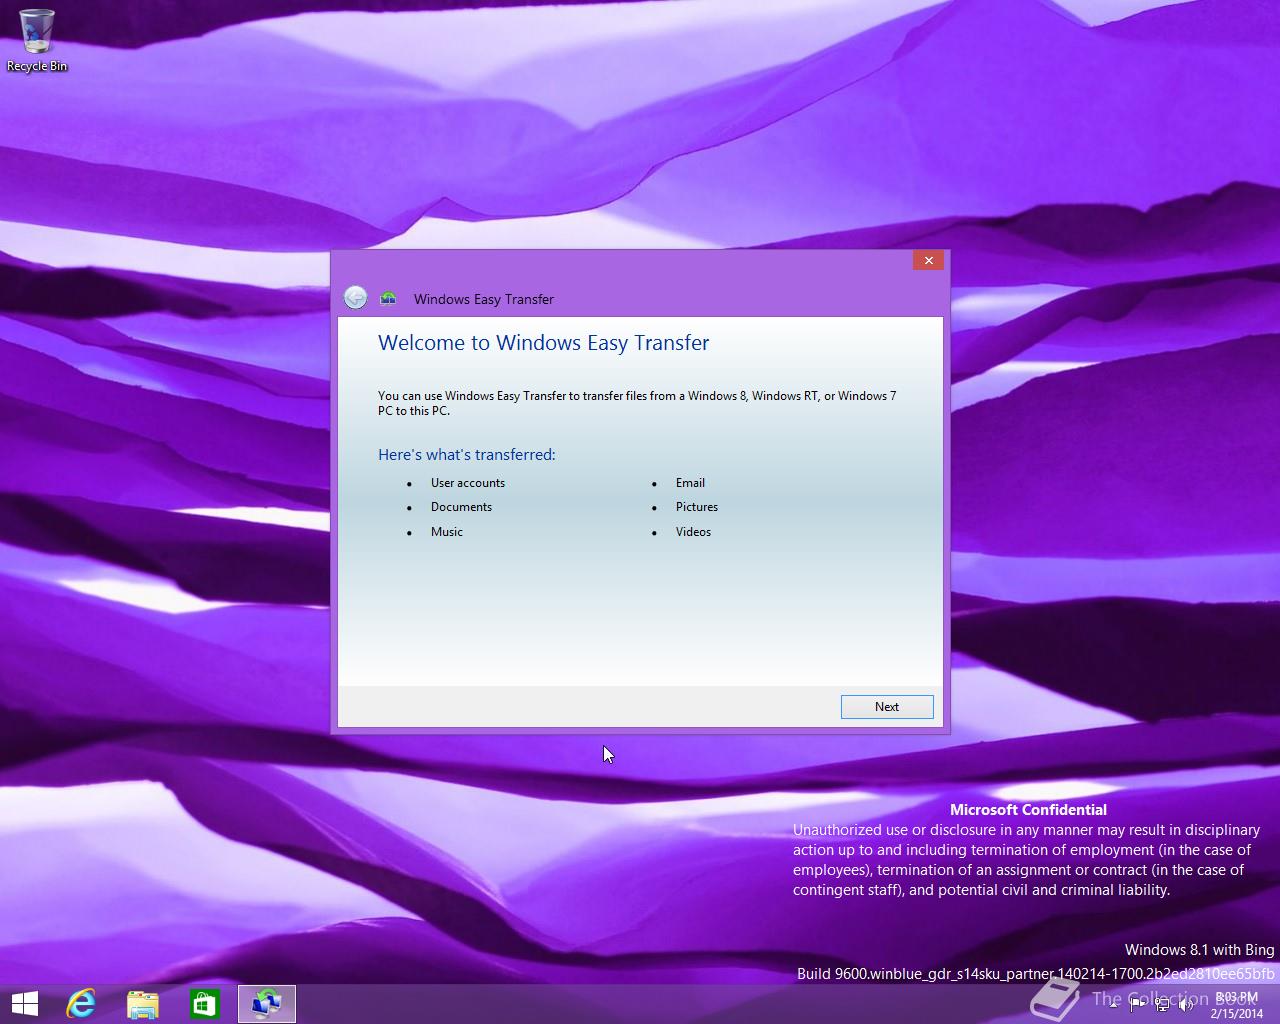Open the network tray icon
The width and height of the screenshot is (1280, 1024).
(x=1161, y=1005)
